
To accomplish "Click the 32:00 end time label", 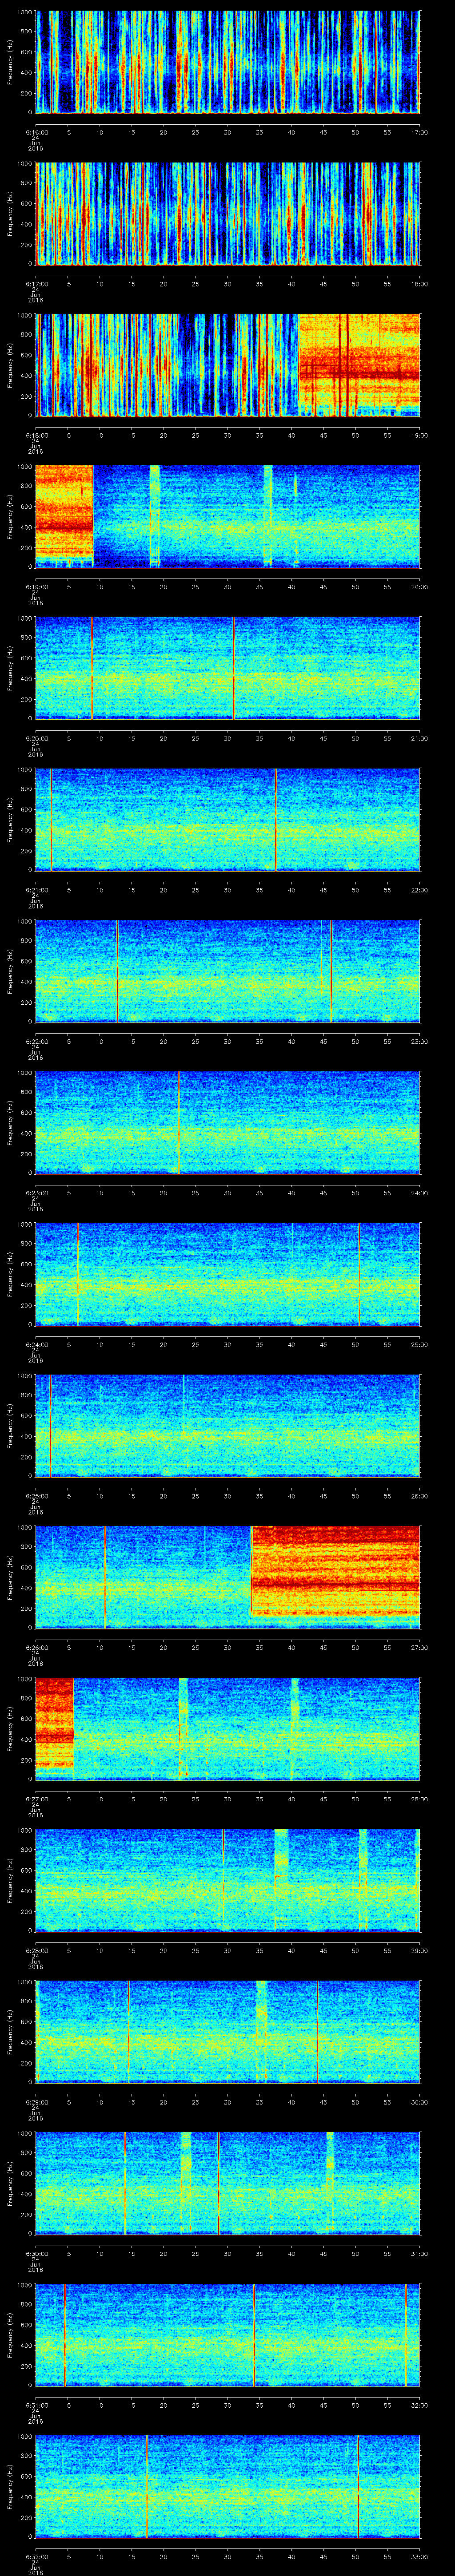I will [419, 2405].
